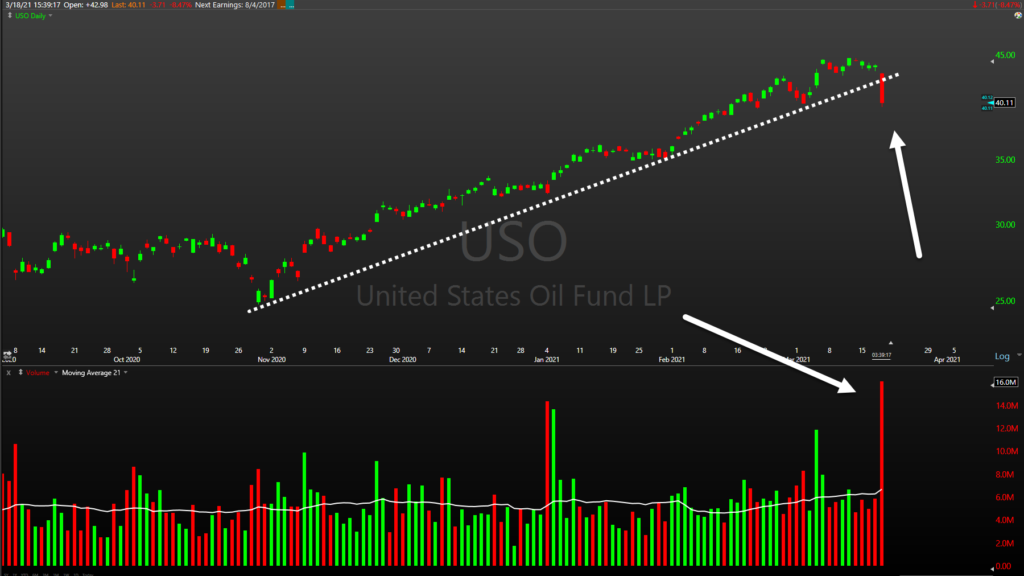The width and height of the screenshot is (1024, 576).
Task: Click the cyan current price pointer arrow
Action: (x=990, y=103)
